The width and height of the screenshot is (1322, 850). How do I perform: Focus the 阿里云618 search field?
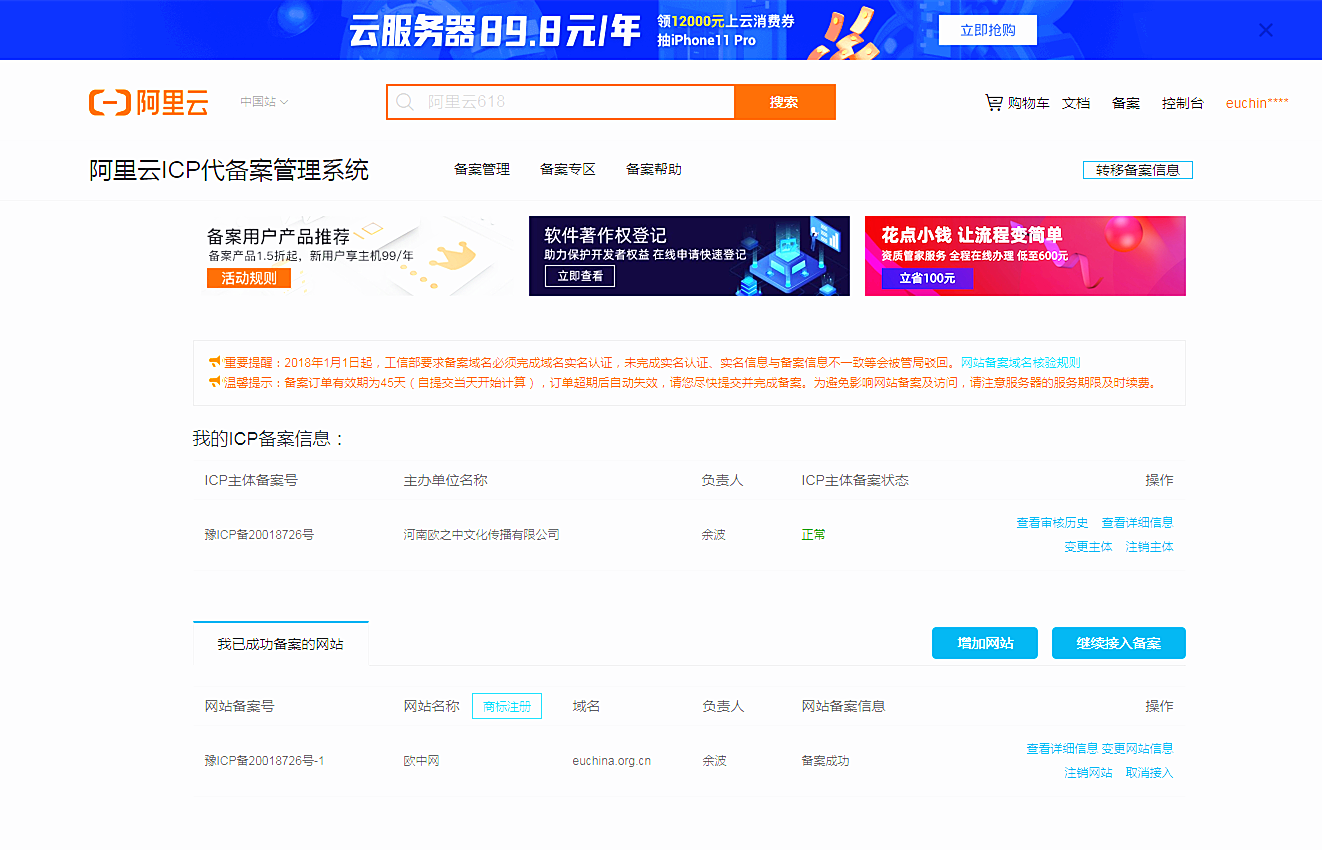pyautogui.click(x=561, y=102)
